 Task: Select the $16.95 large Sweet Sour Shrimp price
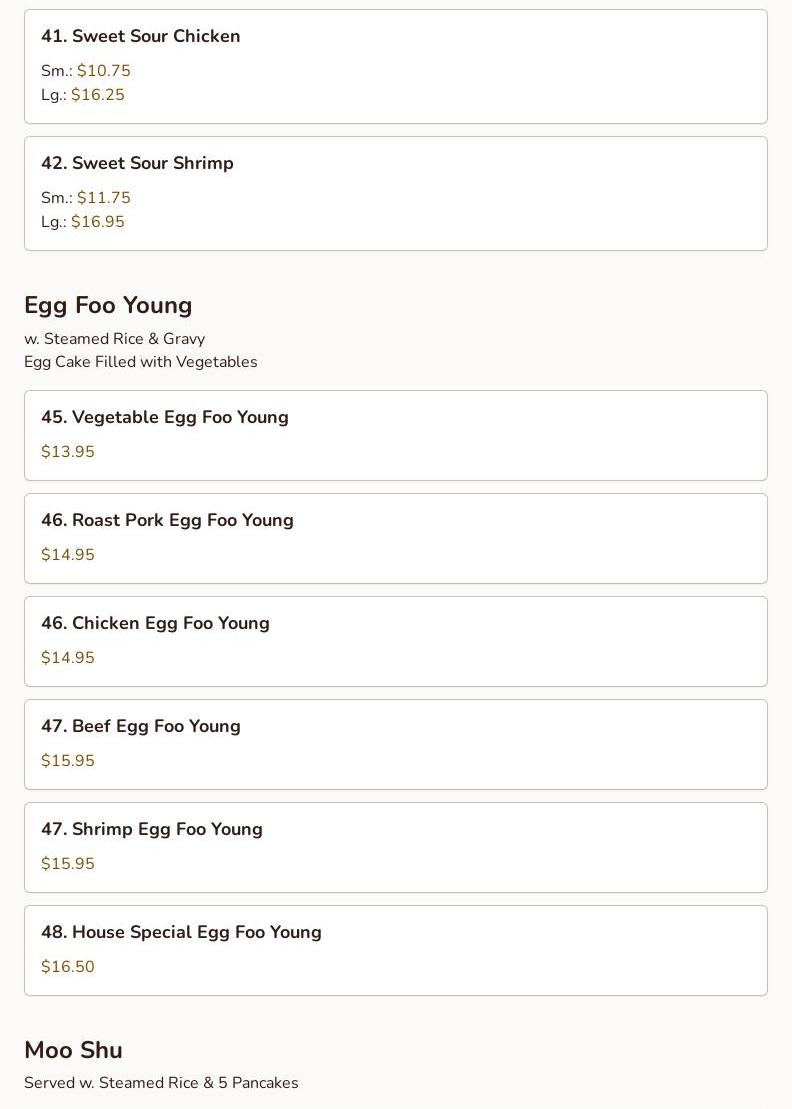(97, 222)
